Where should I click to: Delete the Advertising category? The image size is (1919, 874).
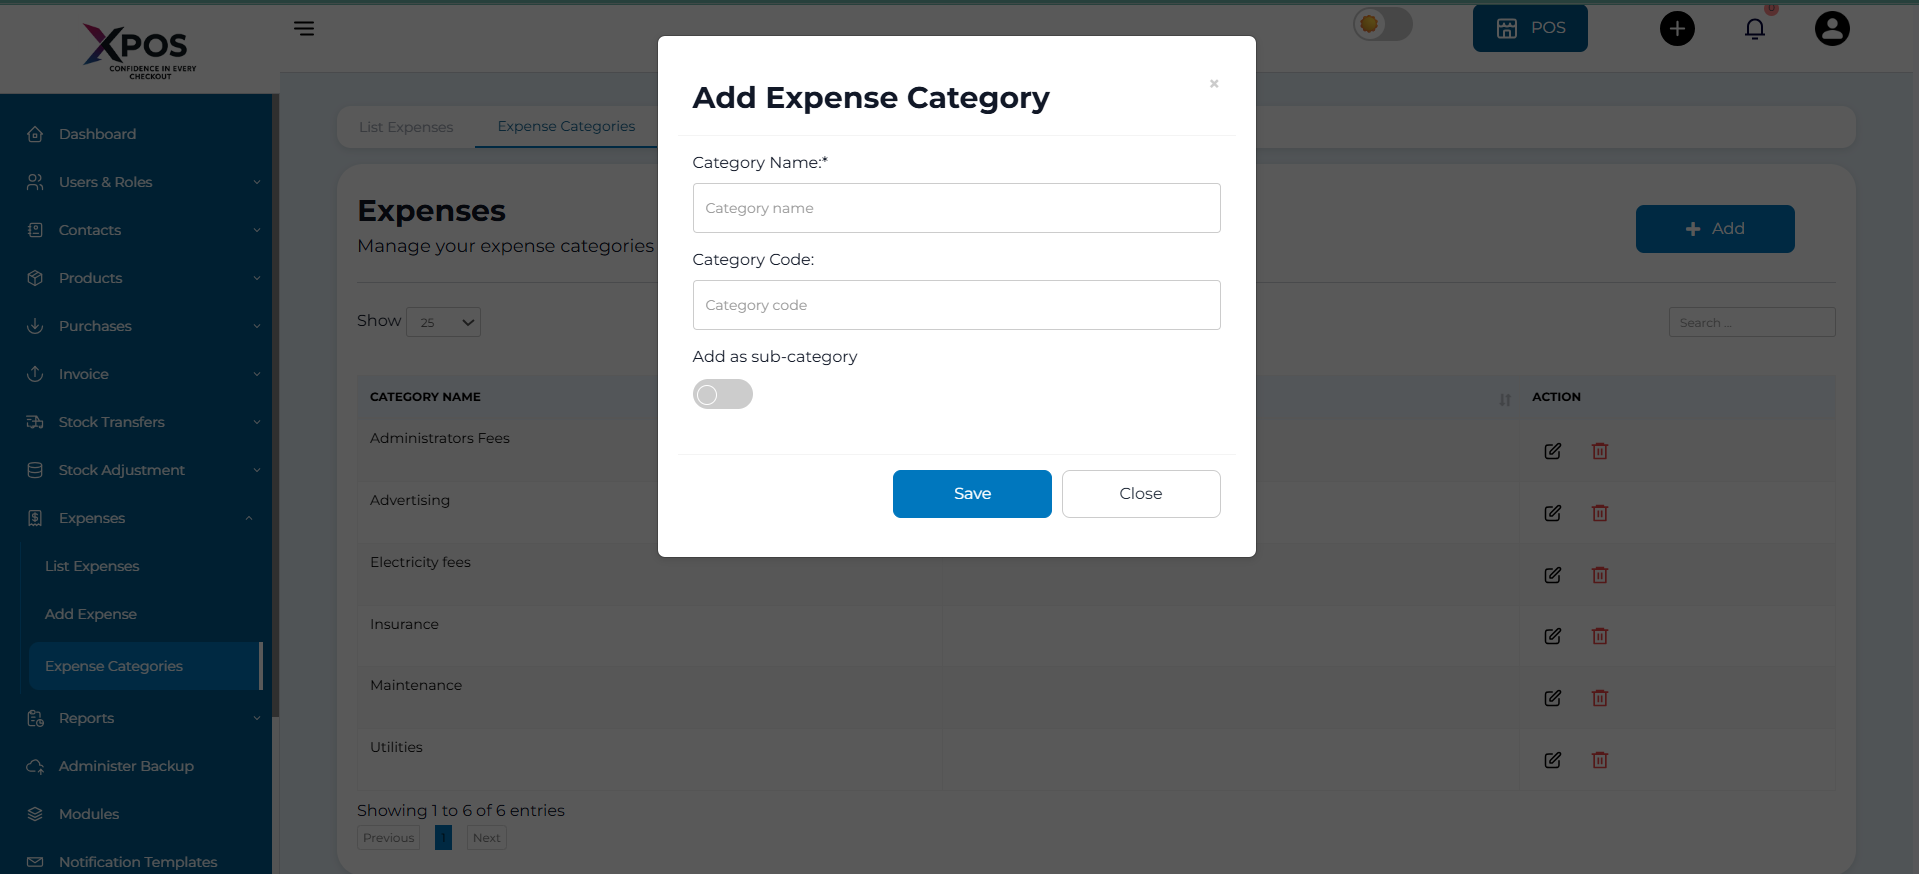[x=1600, y=513]
